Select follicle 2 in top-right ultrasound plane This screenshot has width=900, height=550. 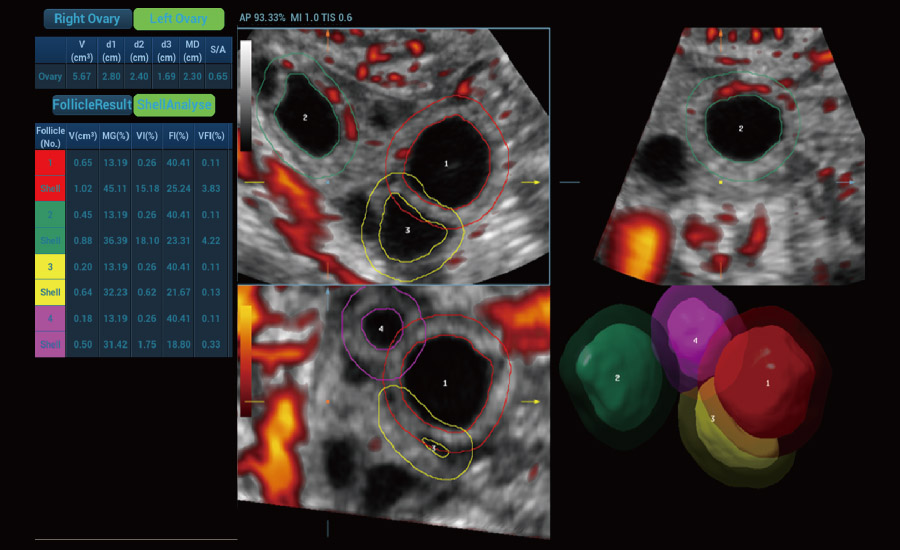(740, 128)
